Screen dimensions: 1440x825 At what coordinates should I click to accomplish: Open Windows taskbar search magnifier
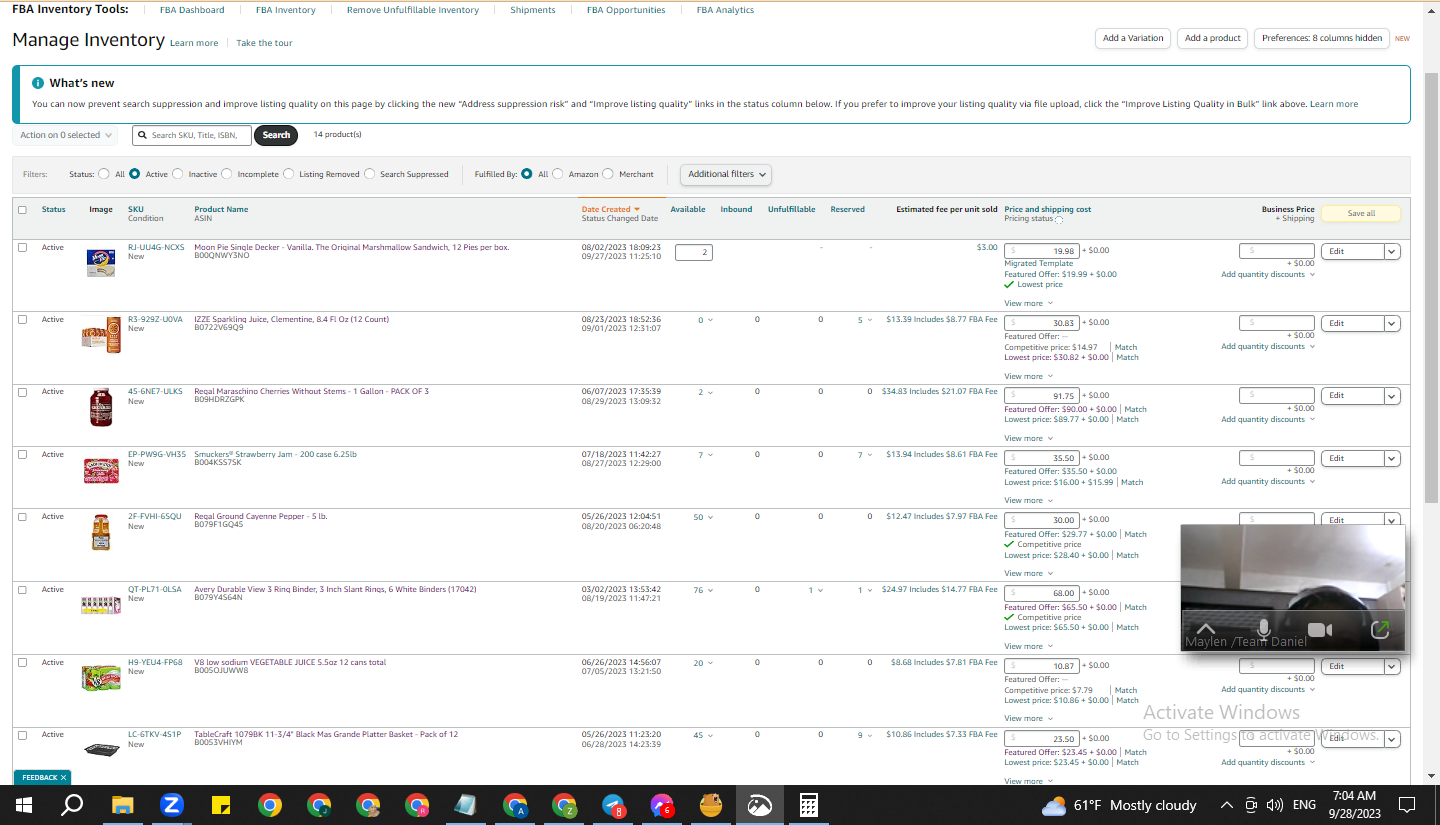[x=72, y=805]
